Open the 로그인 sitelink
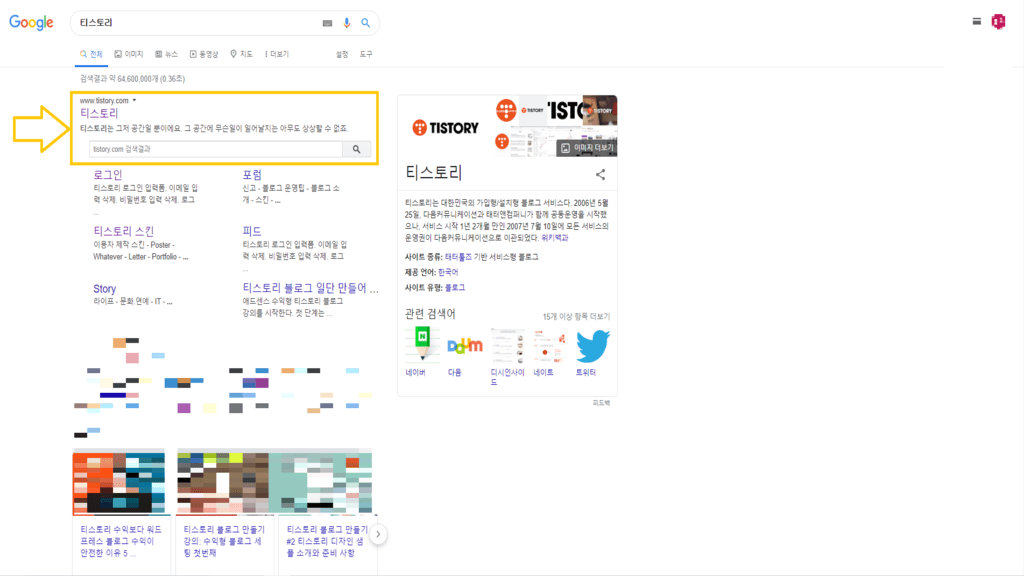Viewport: 1024px width, 576px height. click(108, 174)
